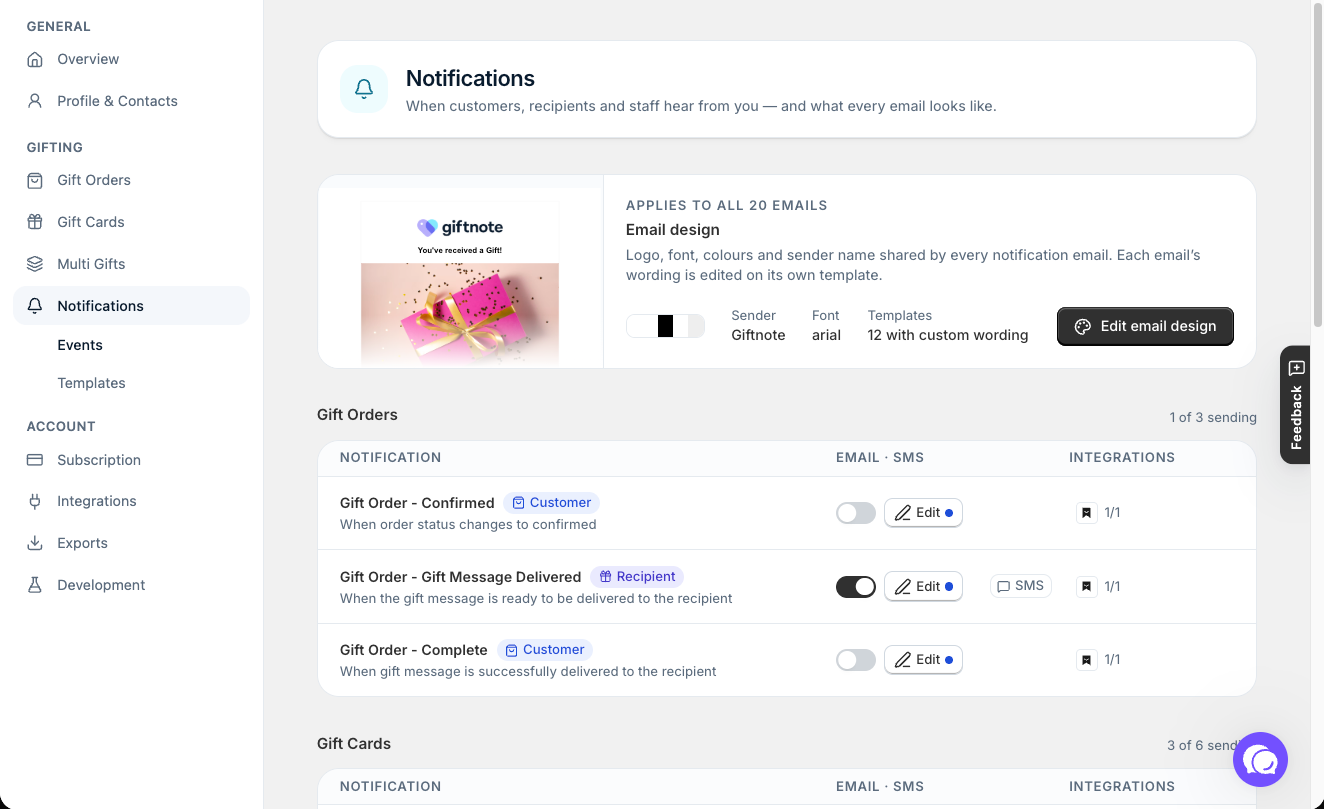
Task: Click the Notifications bell icon in sidebar
Action: (x=35, y=306)
